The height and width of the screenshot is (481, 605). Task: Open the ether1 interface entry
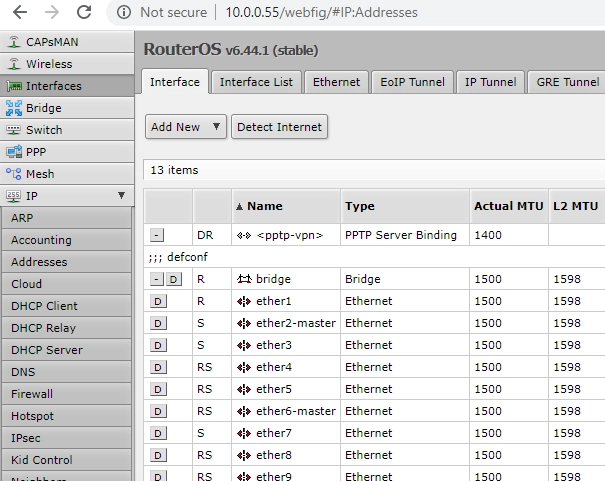pos(274,301)
